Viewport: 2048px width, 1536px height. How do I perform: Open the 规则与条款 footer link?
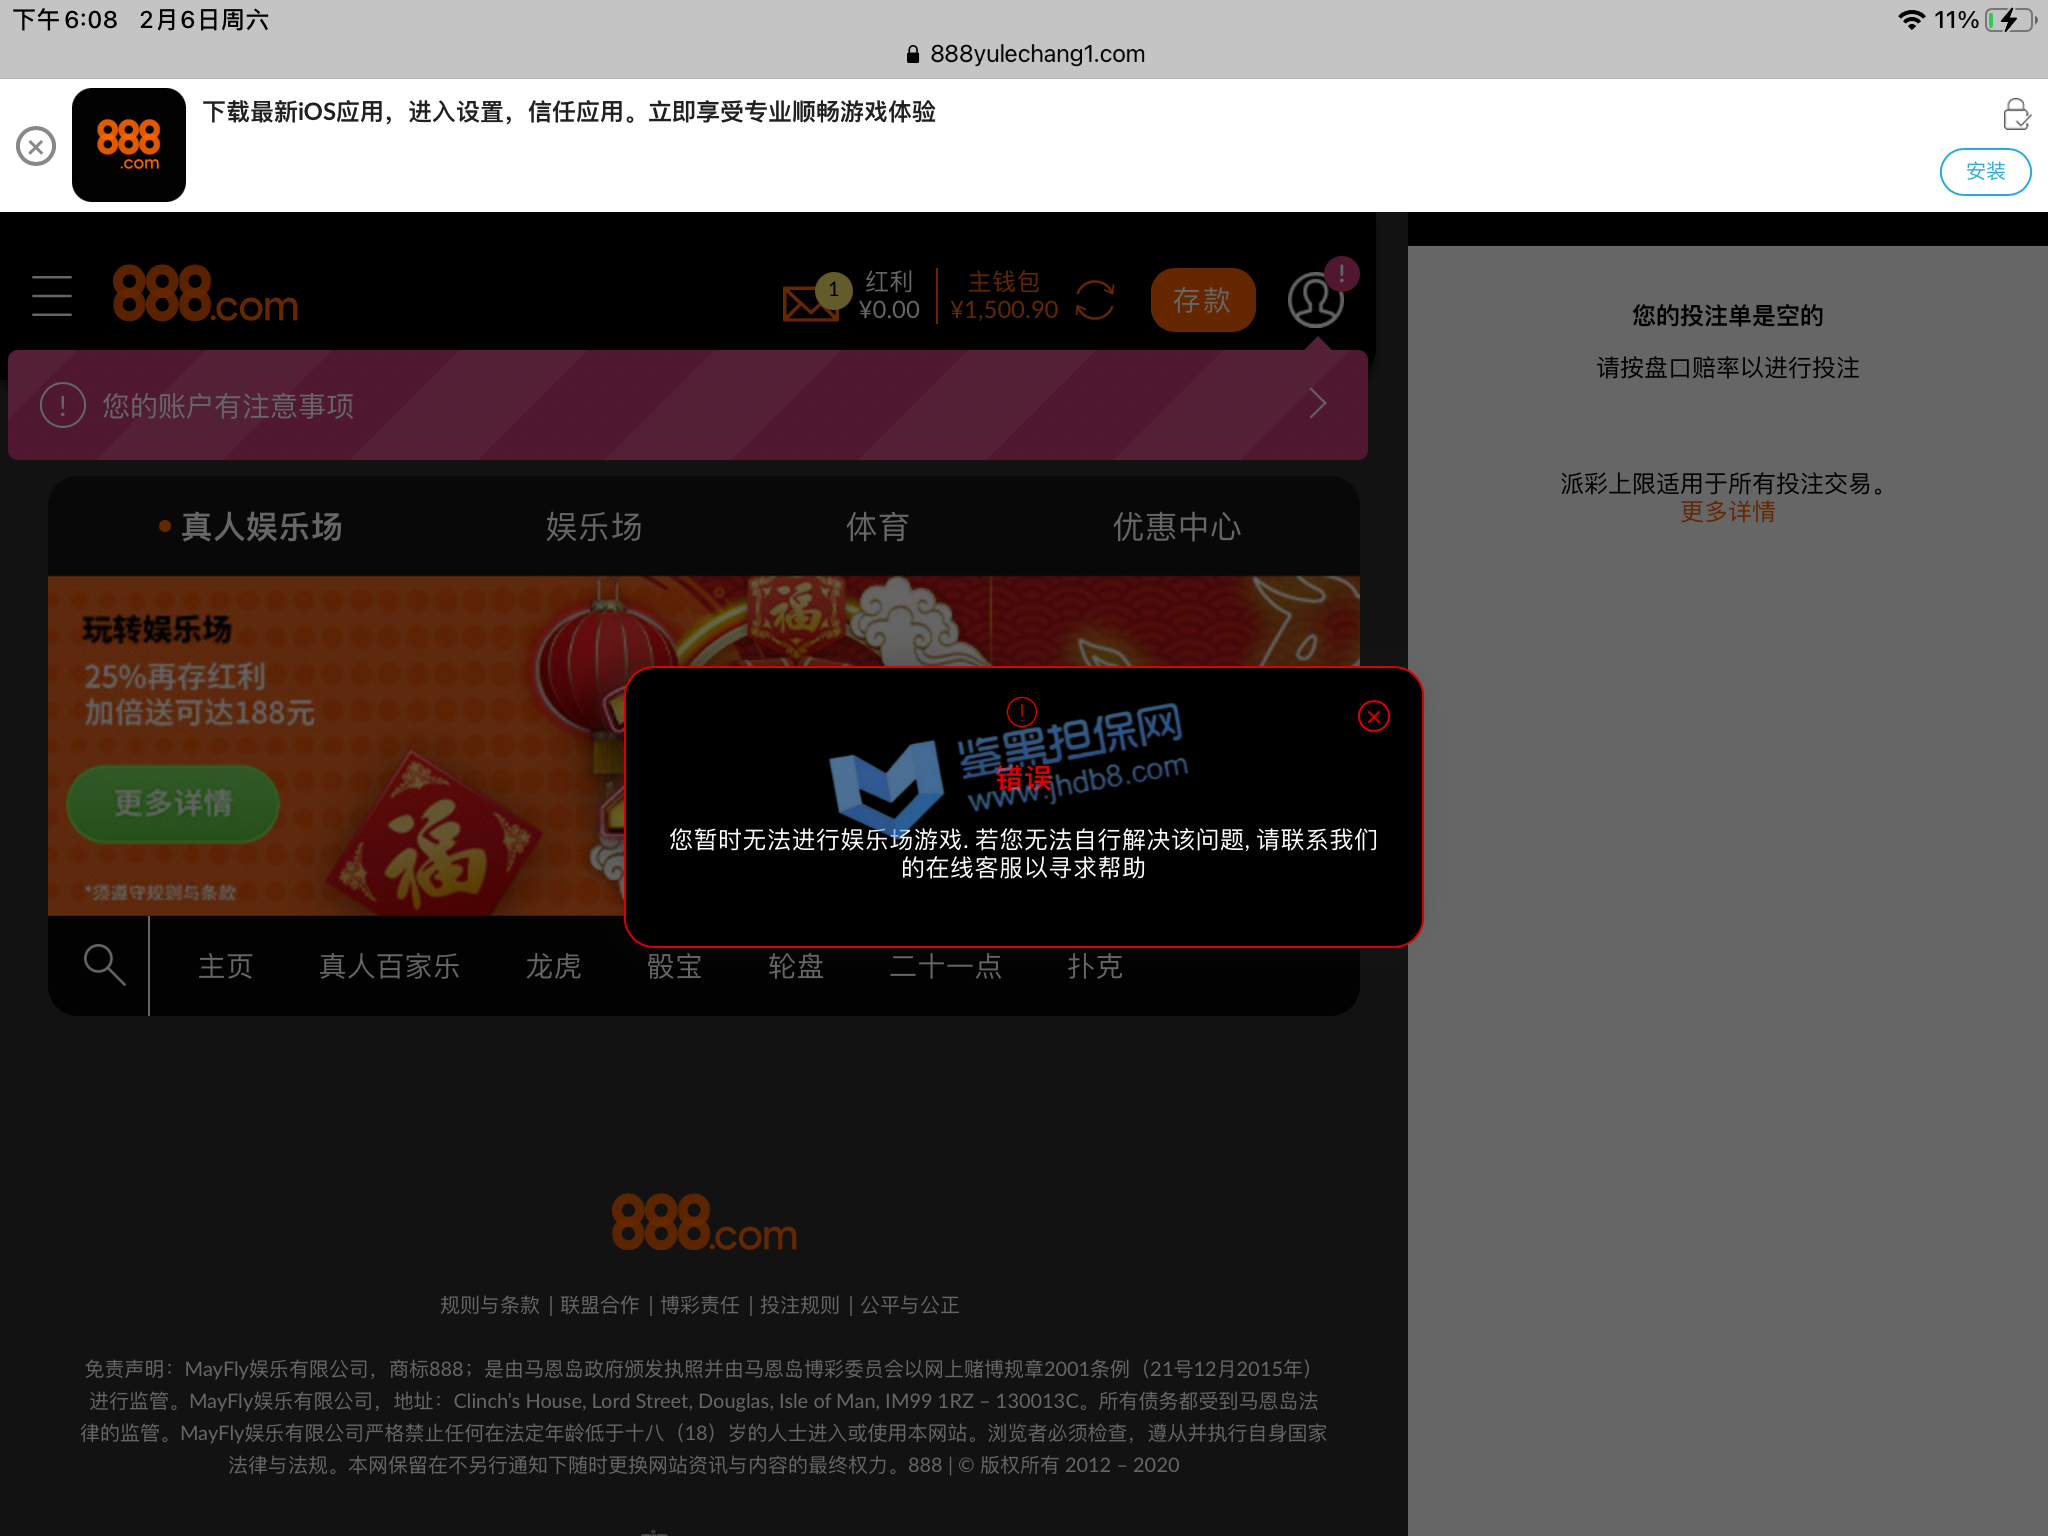489,1305
